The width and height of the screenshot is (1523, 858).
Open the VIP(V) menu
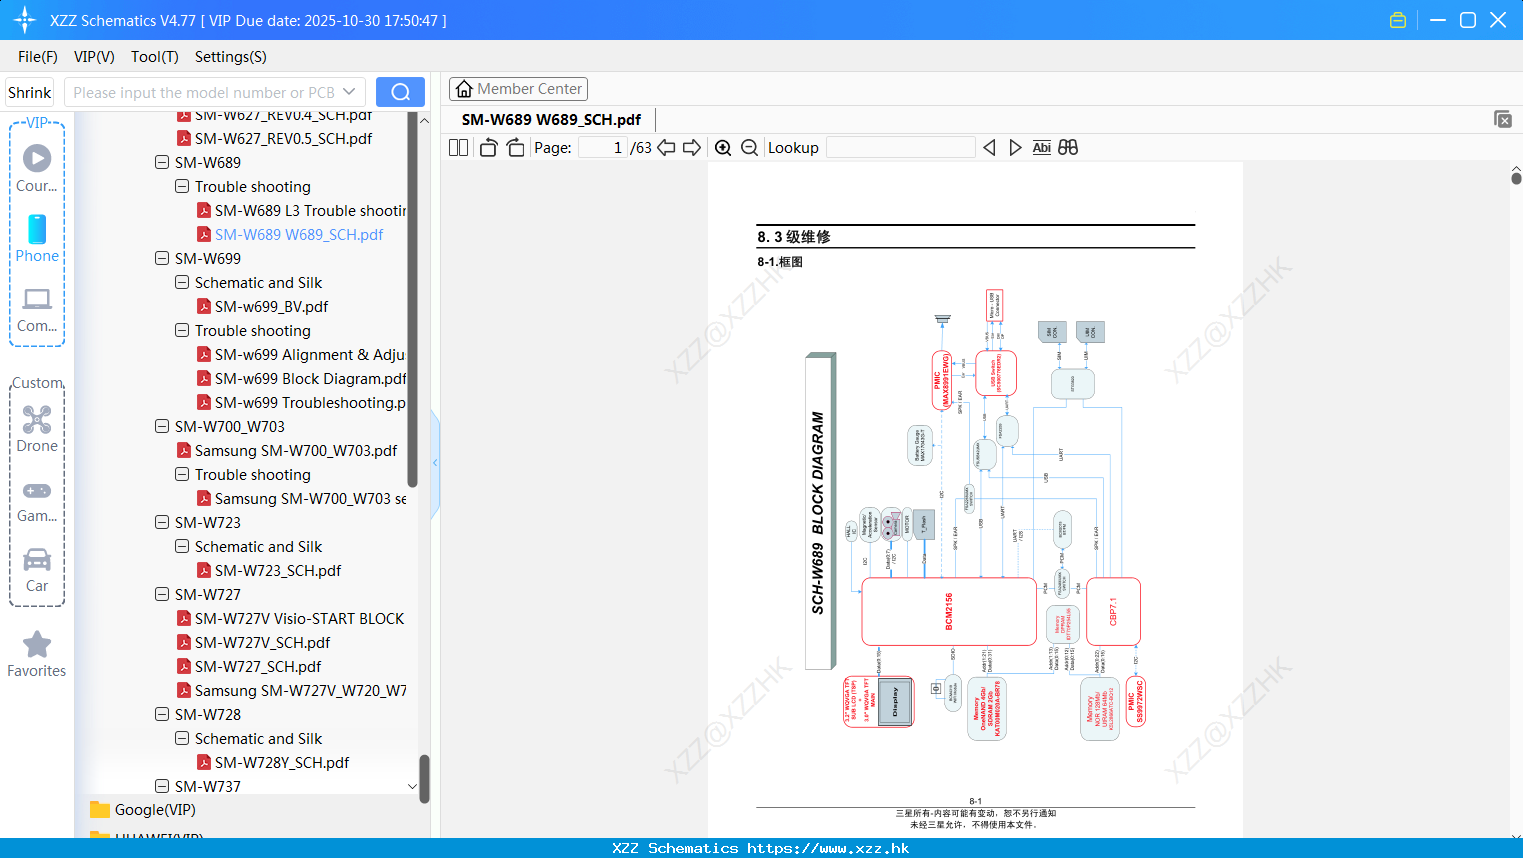(94, 57)
